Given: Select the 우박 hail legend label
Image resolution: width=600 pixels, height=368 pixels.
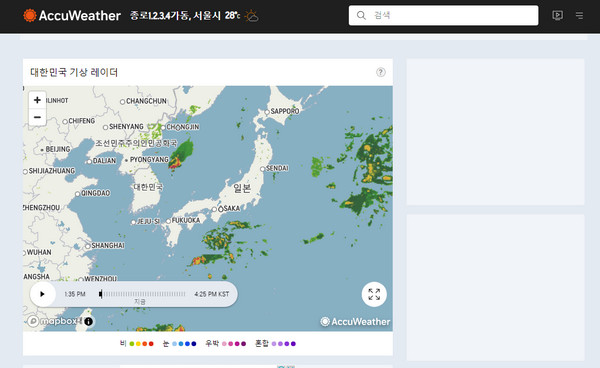Looking at the screenshot, I should (x=212, y=343).
